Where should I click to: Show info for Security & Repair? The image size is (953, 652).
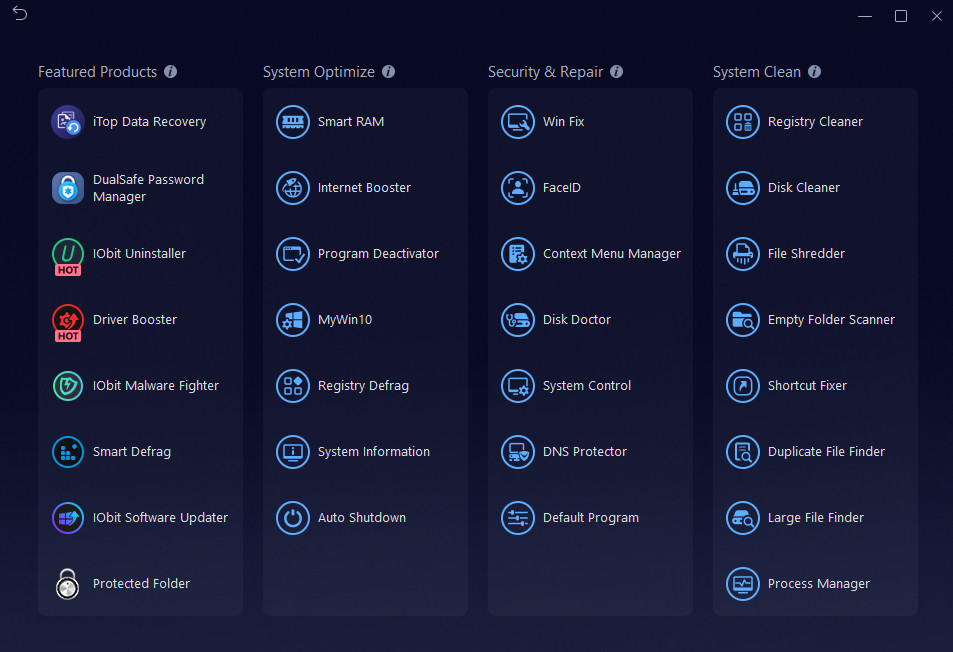click(616, 72)
